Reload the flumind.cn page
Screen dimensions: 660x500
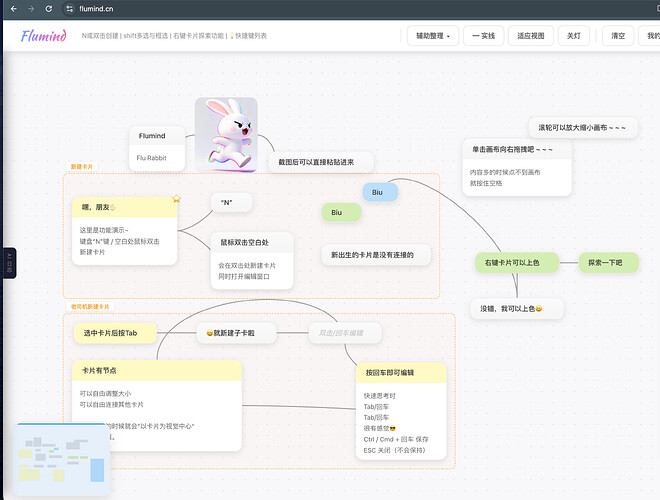click(x=49, y=8)
